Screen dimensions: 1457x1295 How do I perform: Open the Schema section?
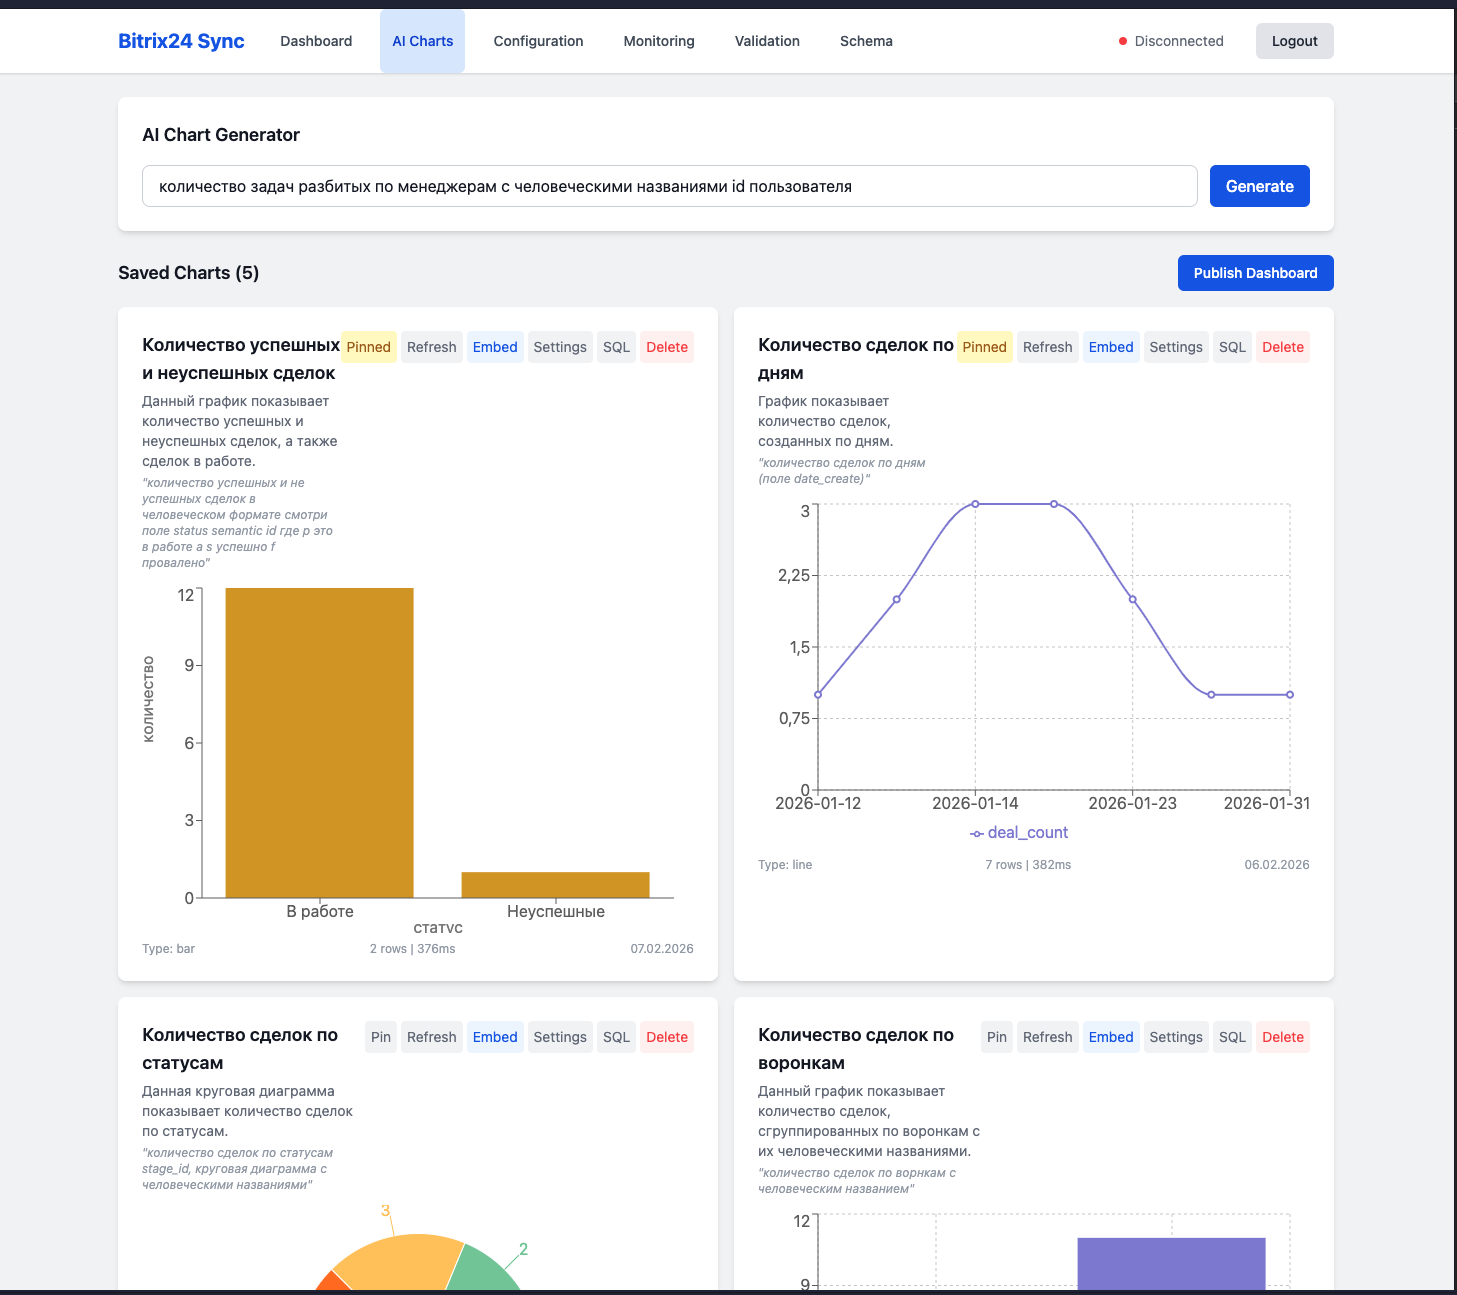866,41
